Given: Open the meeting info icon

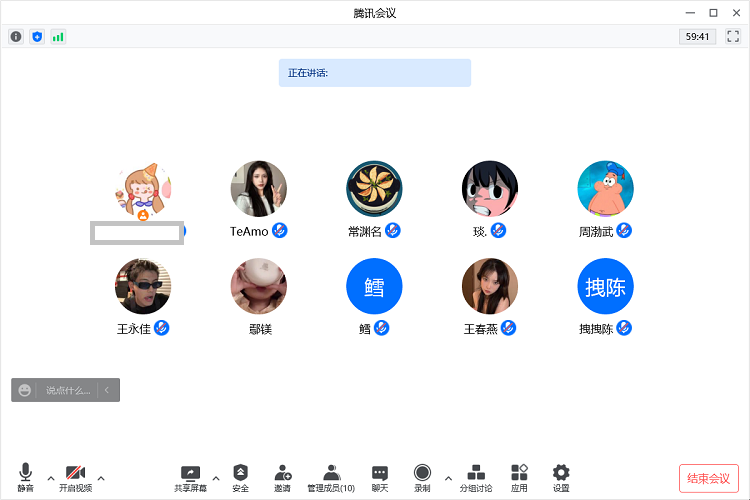Looking at the screenshot, I should coord(16,36).
